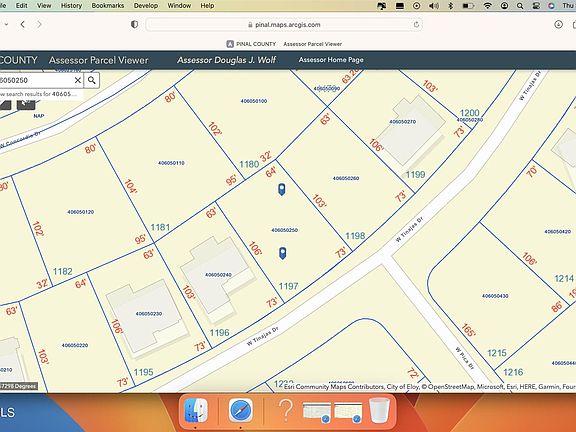Click parcel label 406050270

click(x=403, y=122)
